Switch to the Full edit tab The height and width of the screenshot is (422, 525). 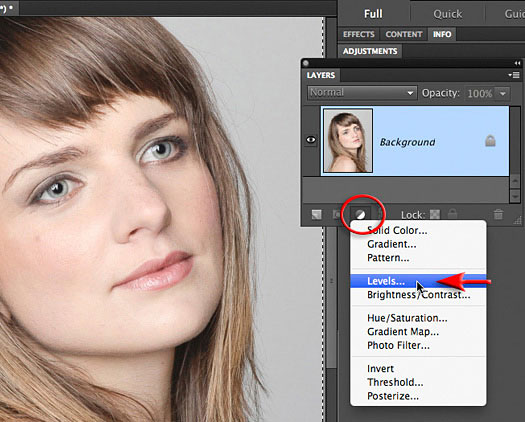[373, 14]
